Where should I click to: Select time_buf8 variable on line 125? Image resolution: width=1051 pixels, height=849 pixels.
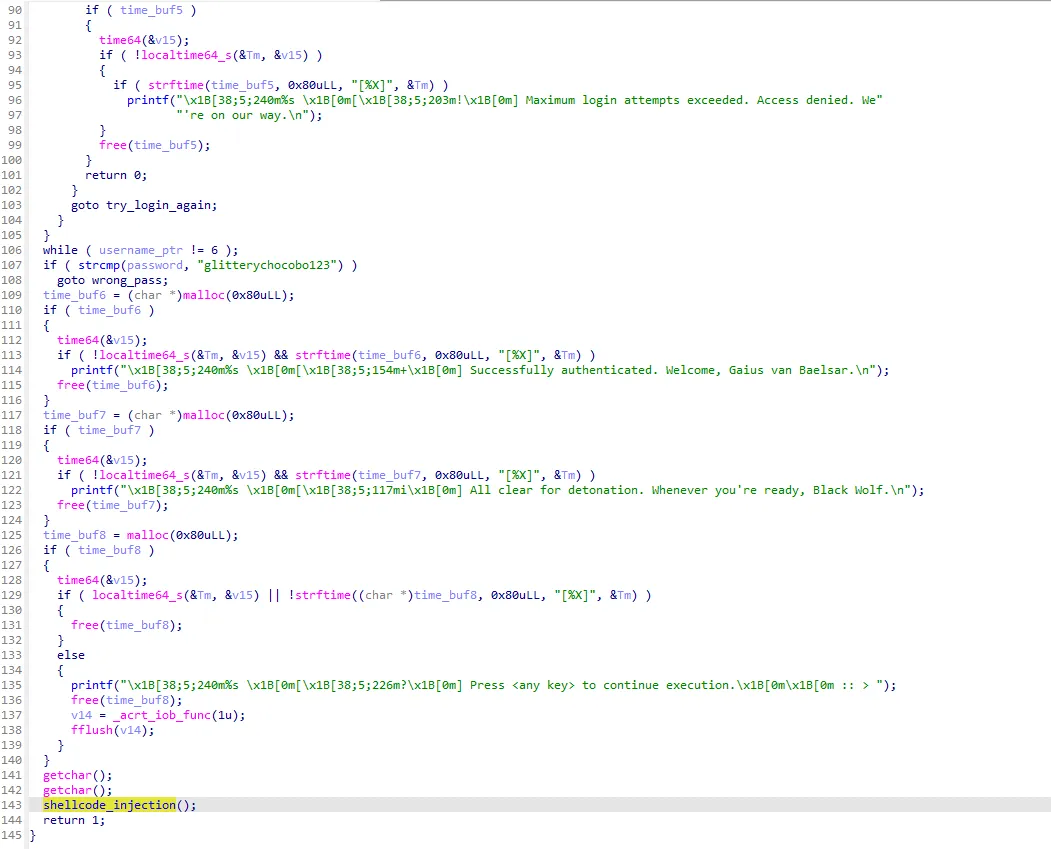tap(70, 535)
